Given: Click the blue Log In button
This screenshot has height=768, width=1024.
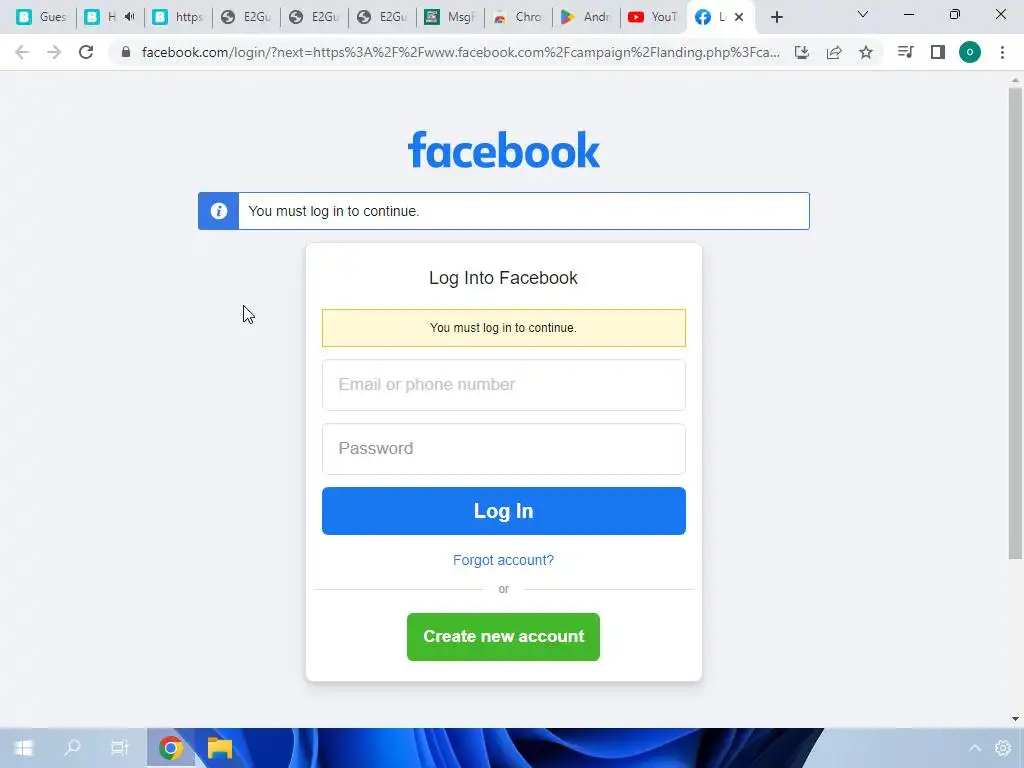Looking at the screenshot, I should 504,511.
